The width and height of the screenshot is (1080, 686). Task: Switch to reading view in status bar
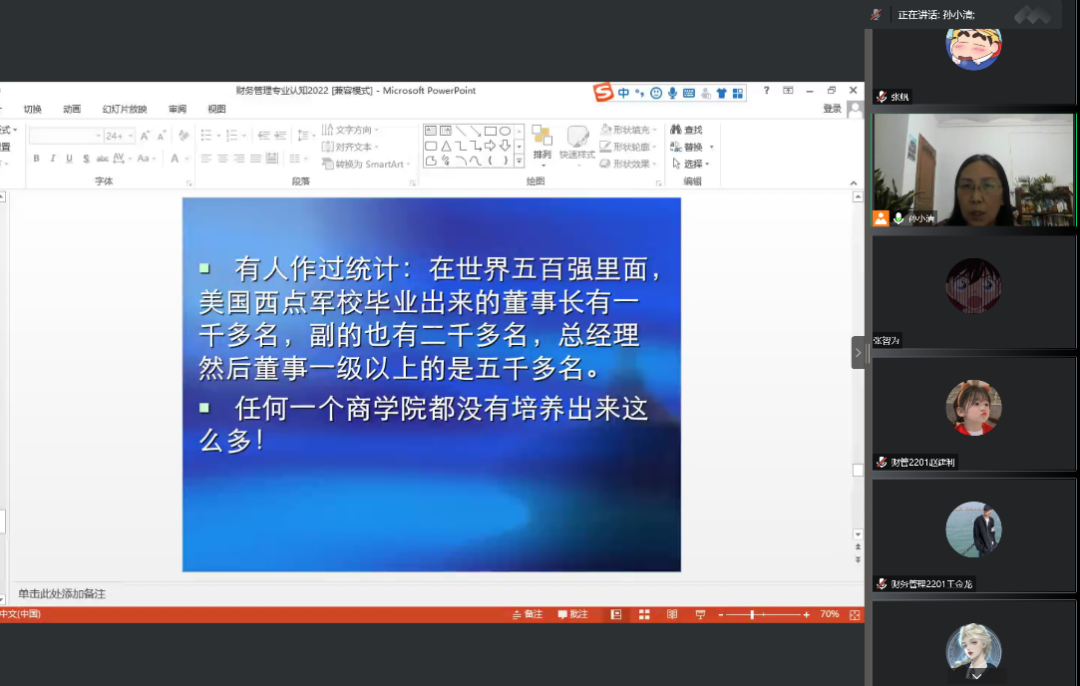(x=672, y=614)
